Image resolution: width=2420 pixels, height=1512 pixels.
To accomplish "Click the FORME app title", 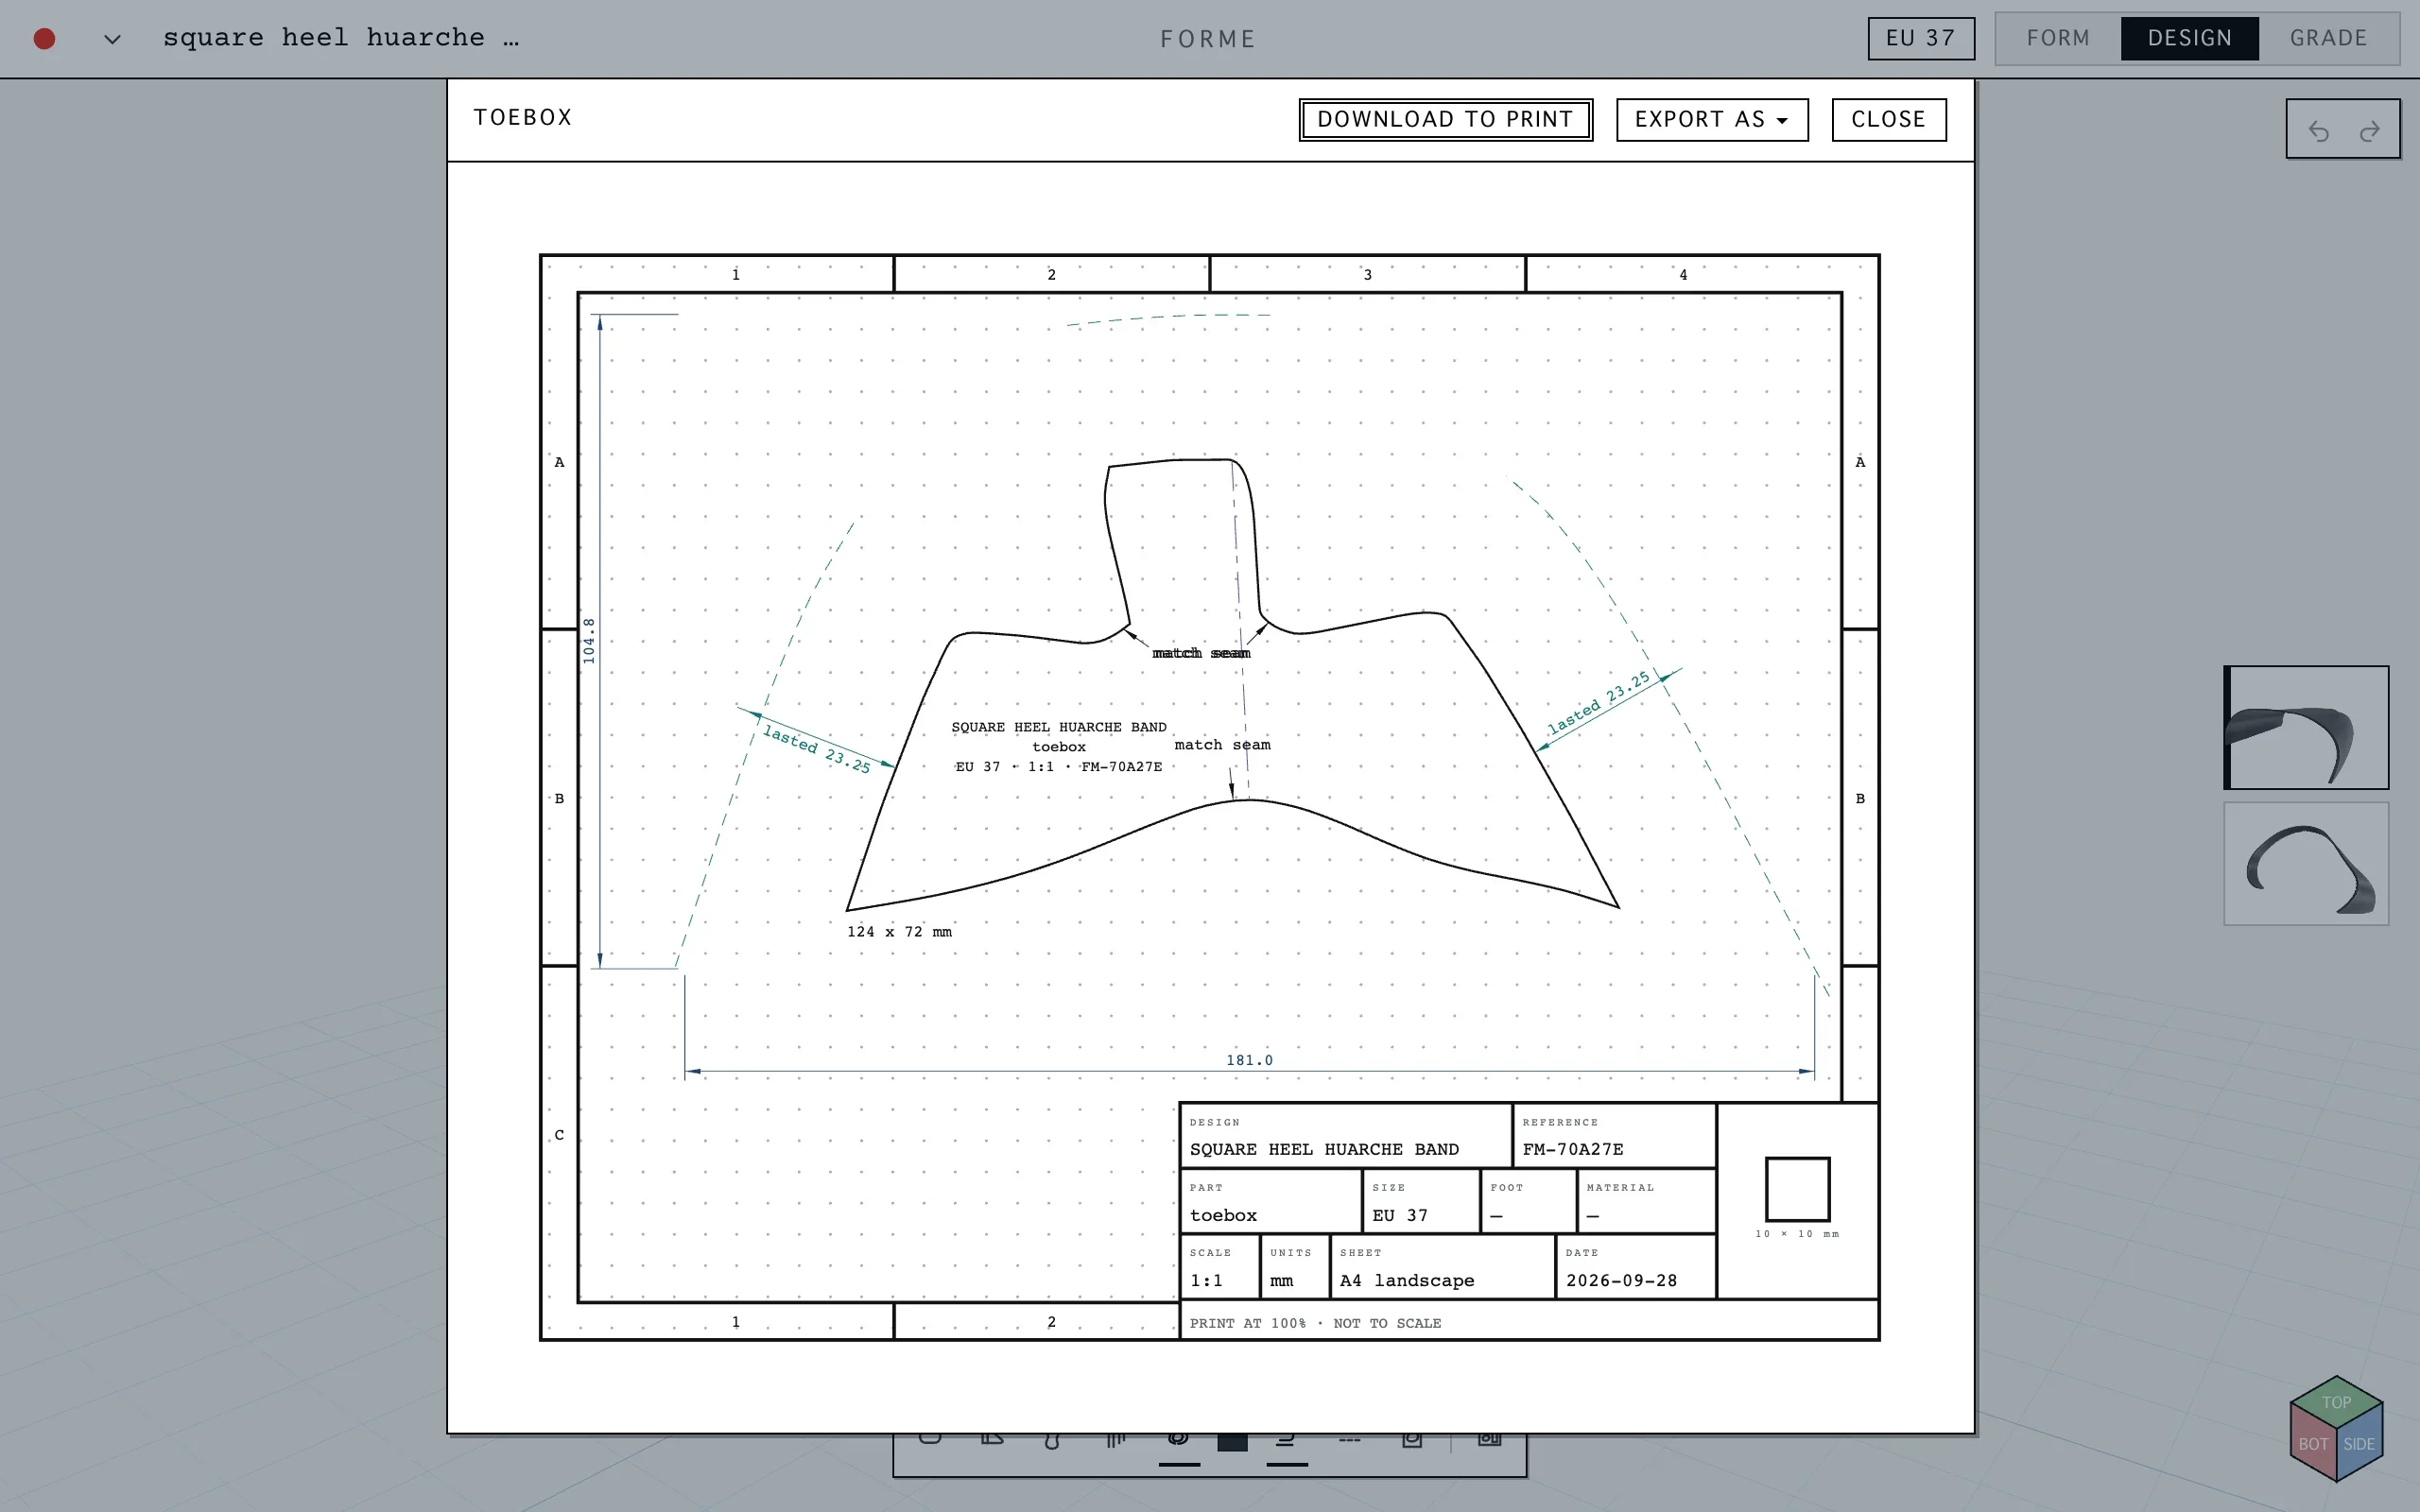I will (x=1208, y=39).
